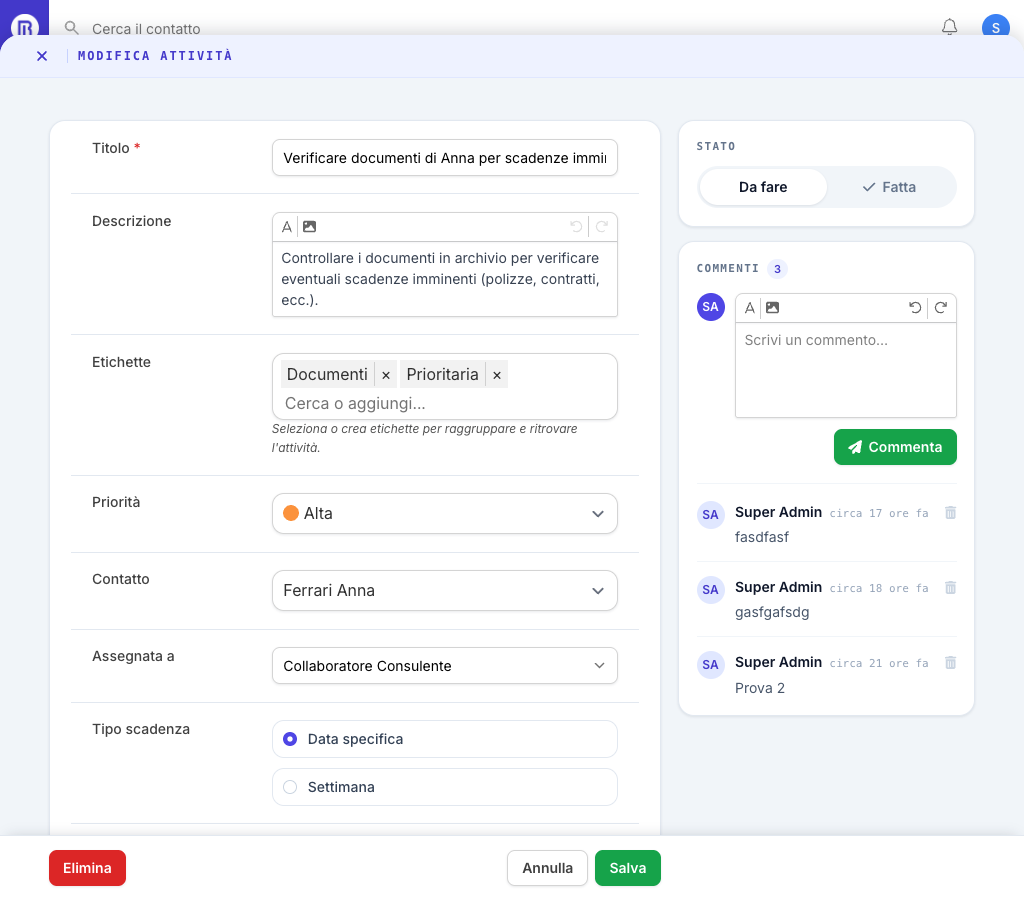Close the Modifica Attività panel
Image resolution: width=1024 pixels, height=900 pixels.
pos(42,56)
